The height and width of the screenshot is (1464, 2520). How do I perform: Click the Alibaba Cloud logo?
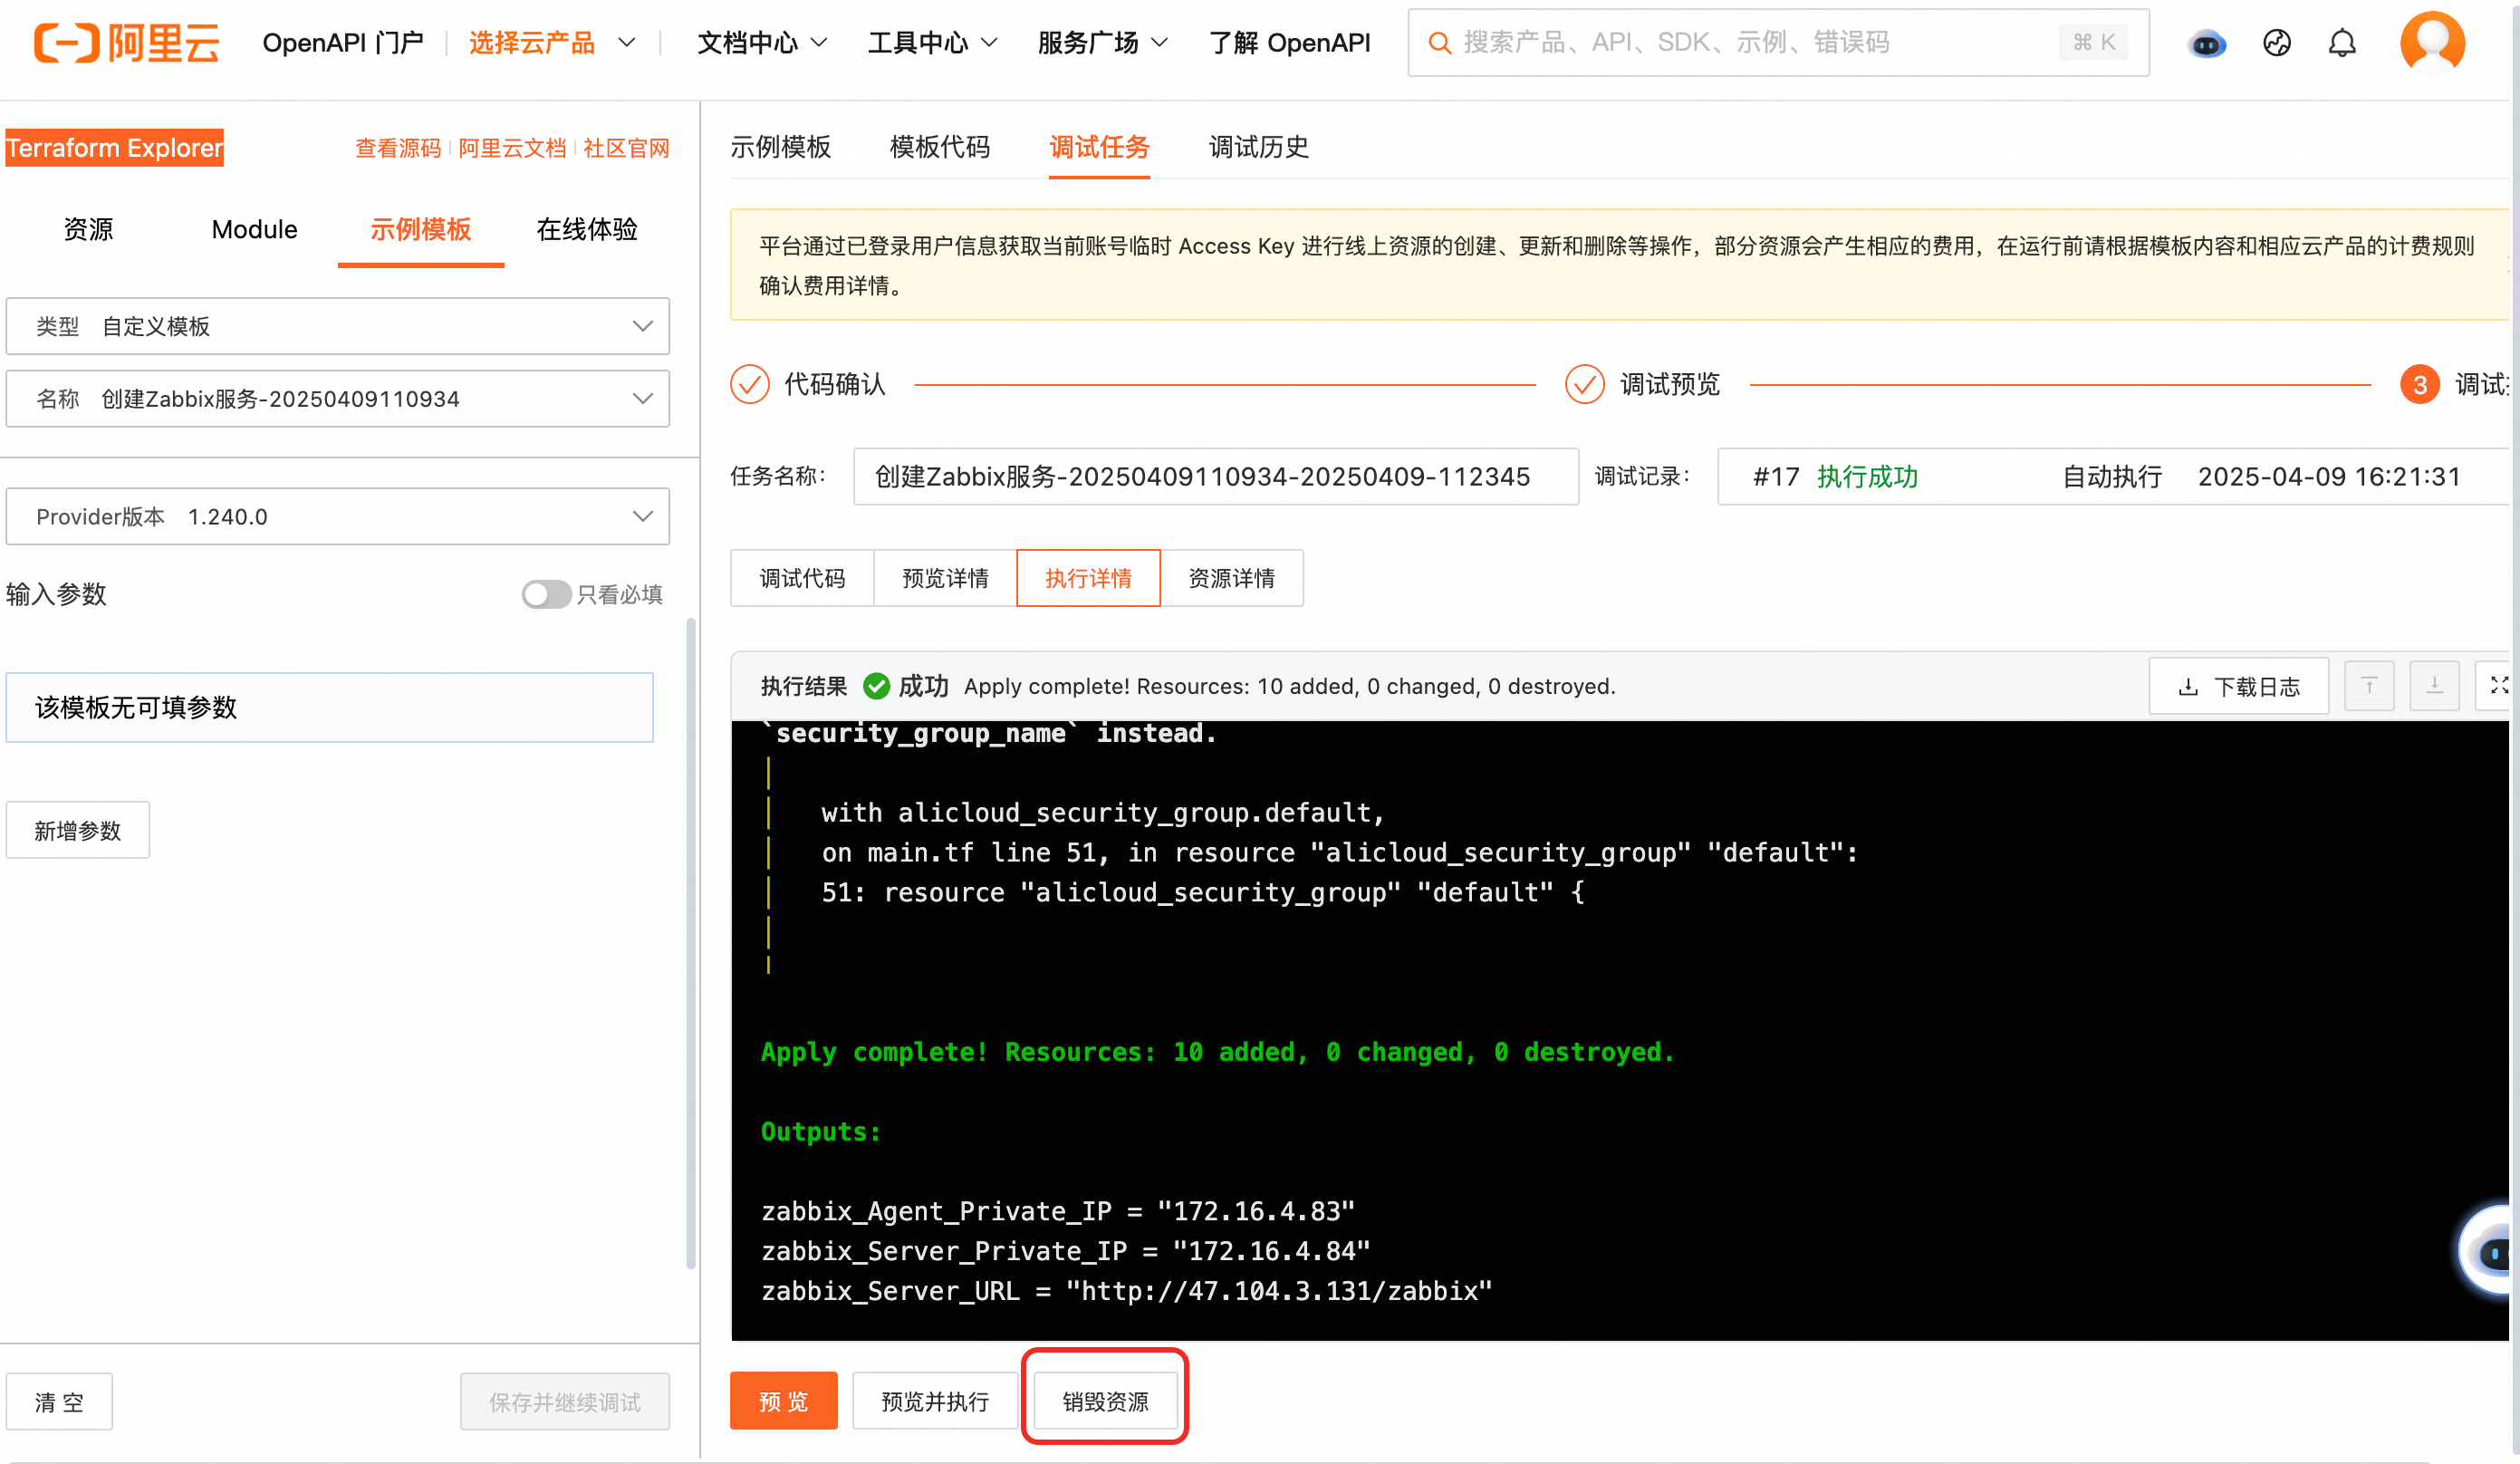coord(126,42)
